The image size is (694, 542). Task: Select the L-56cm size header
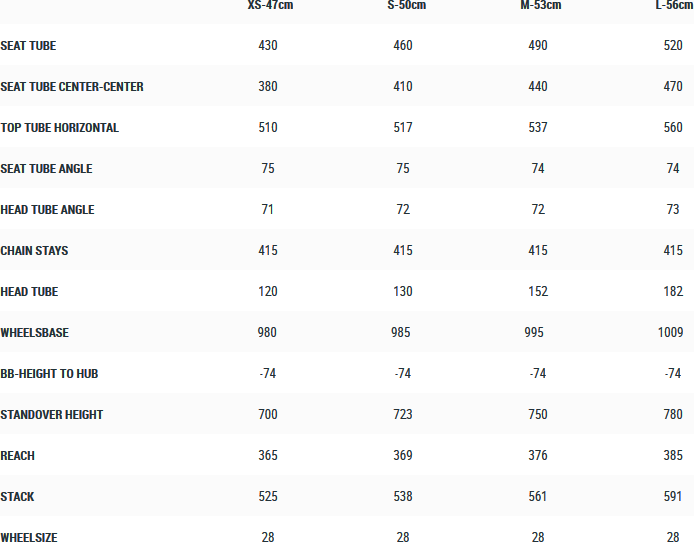click(x=674, y=6)
